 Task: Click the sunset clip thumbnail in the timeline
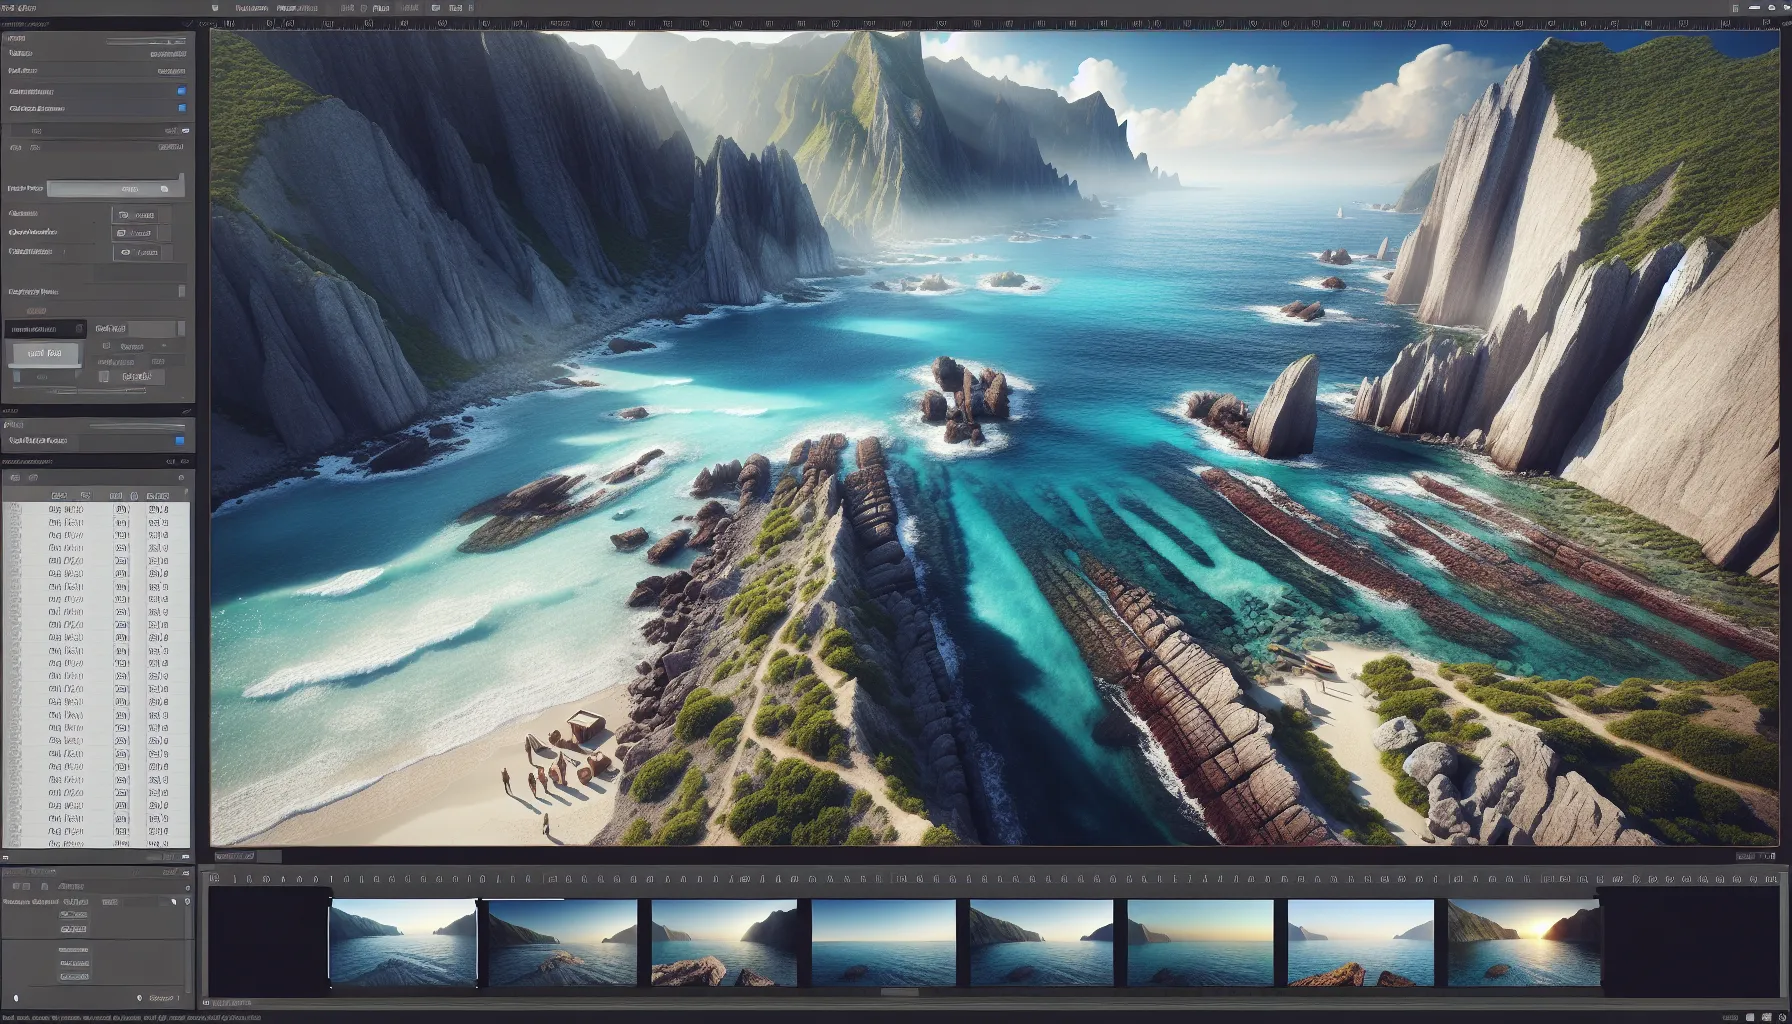pyautogui.click(x=1523, y=943)
